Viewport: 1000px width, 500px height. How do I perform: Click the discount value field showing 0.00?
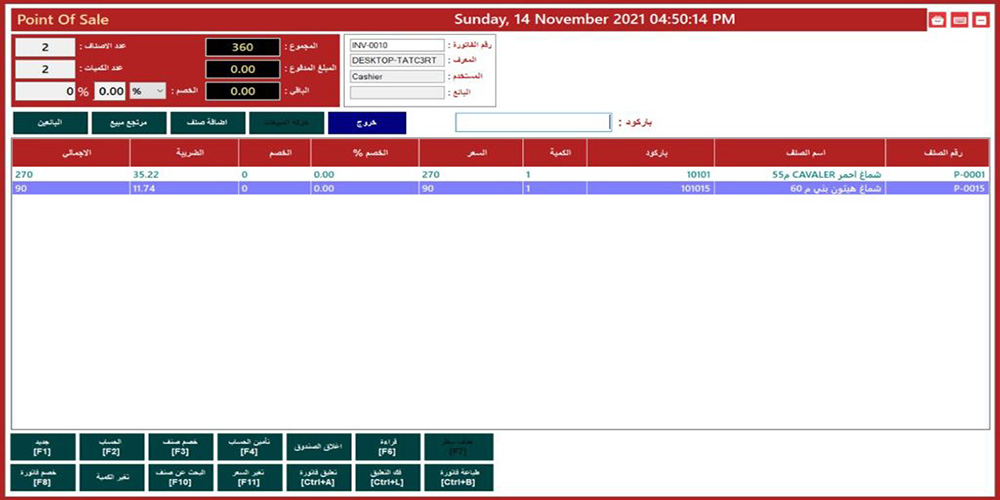pyautogui.click(x=109, y=91)
